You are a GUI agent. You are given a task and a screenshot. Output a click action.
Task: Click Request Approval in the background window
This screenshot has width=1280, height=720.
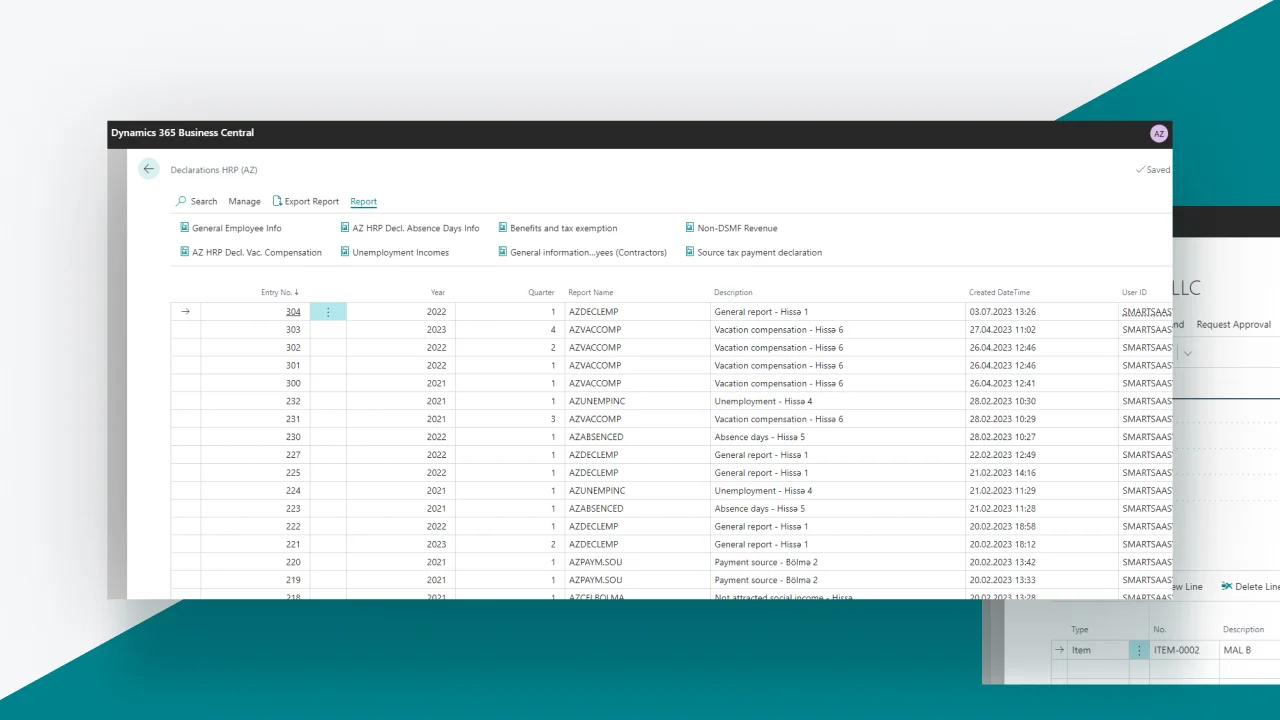(x=1233, y=324)
